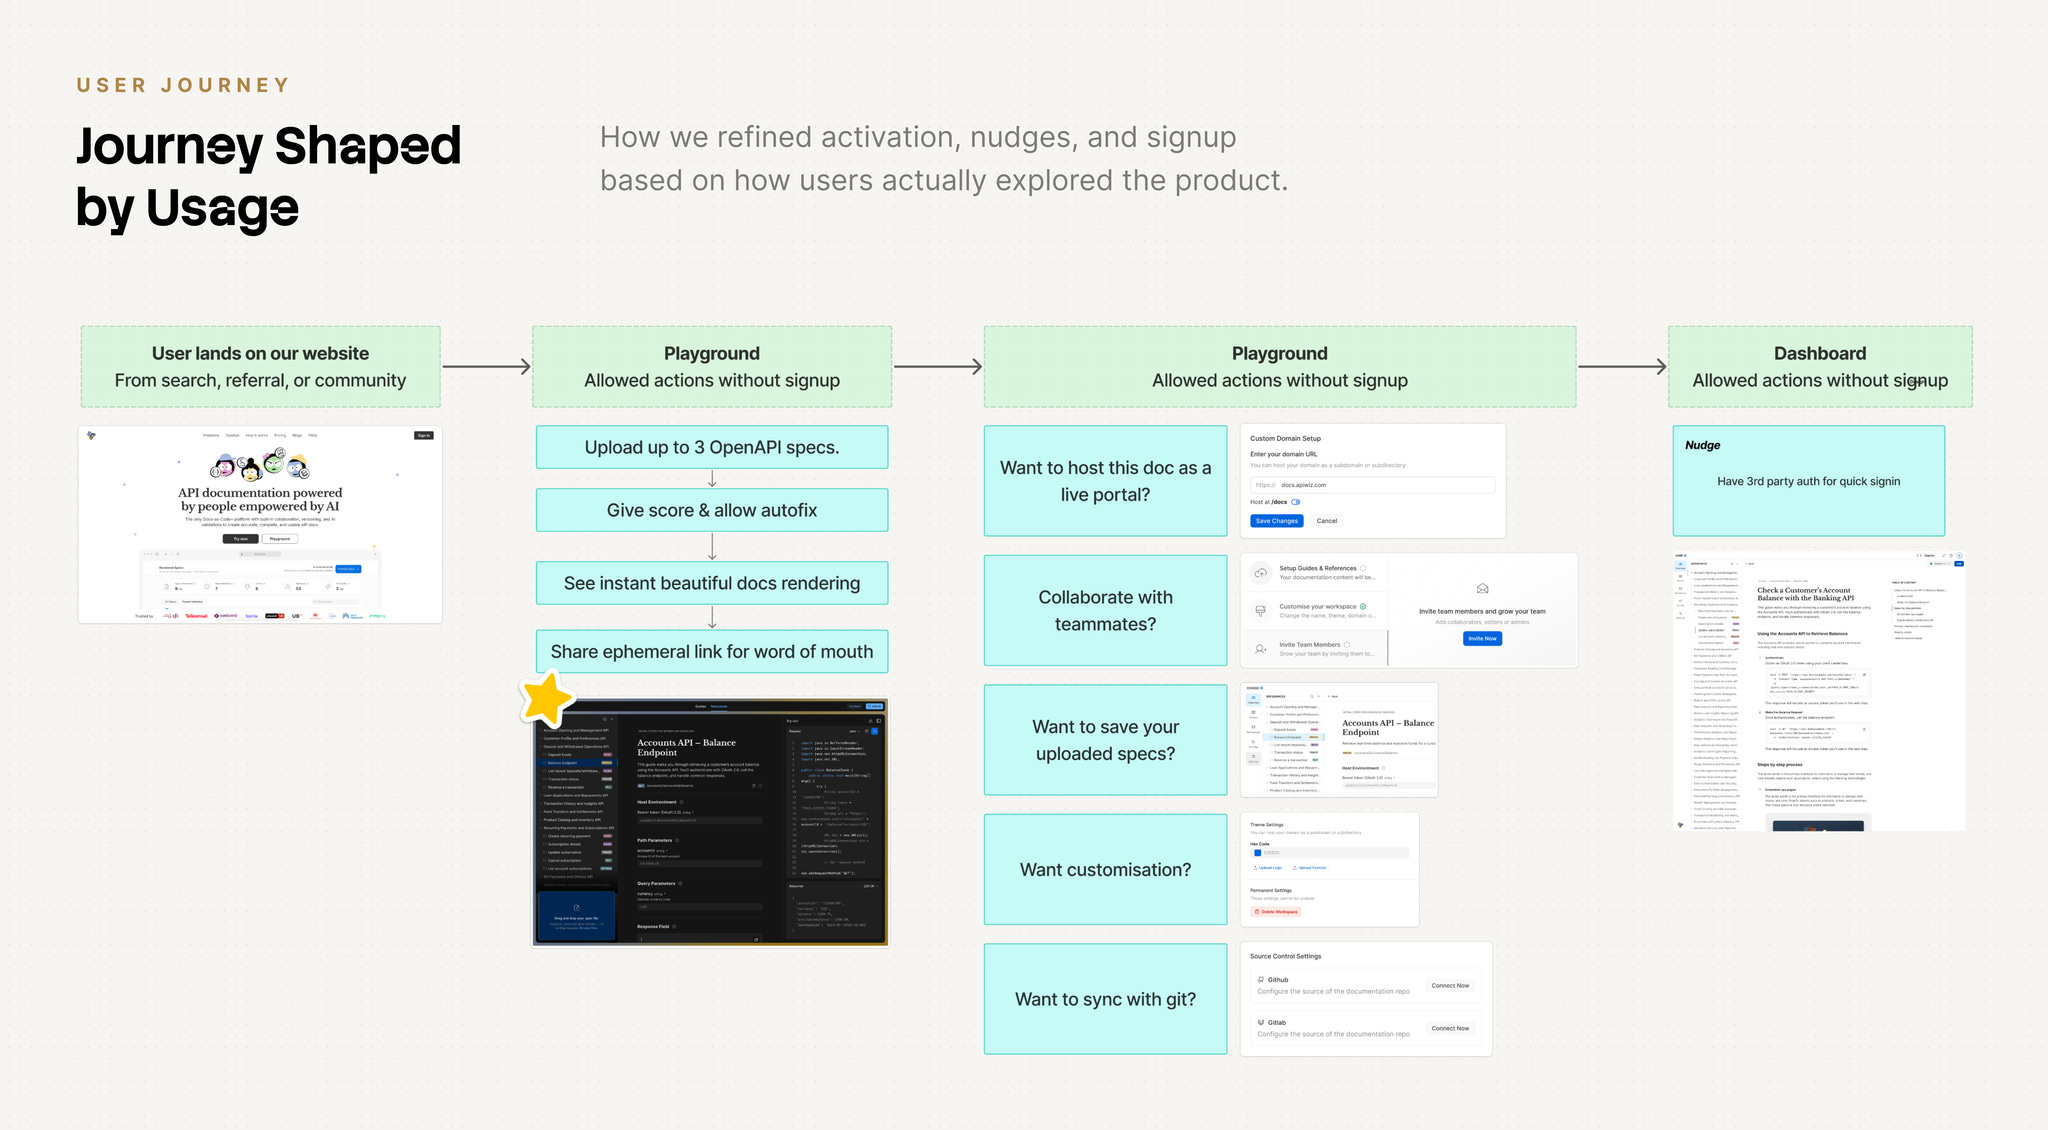Click the Invite Now button
This screenshot has height=1130, width=2048.
[x=1482, y=638]
